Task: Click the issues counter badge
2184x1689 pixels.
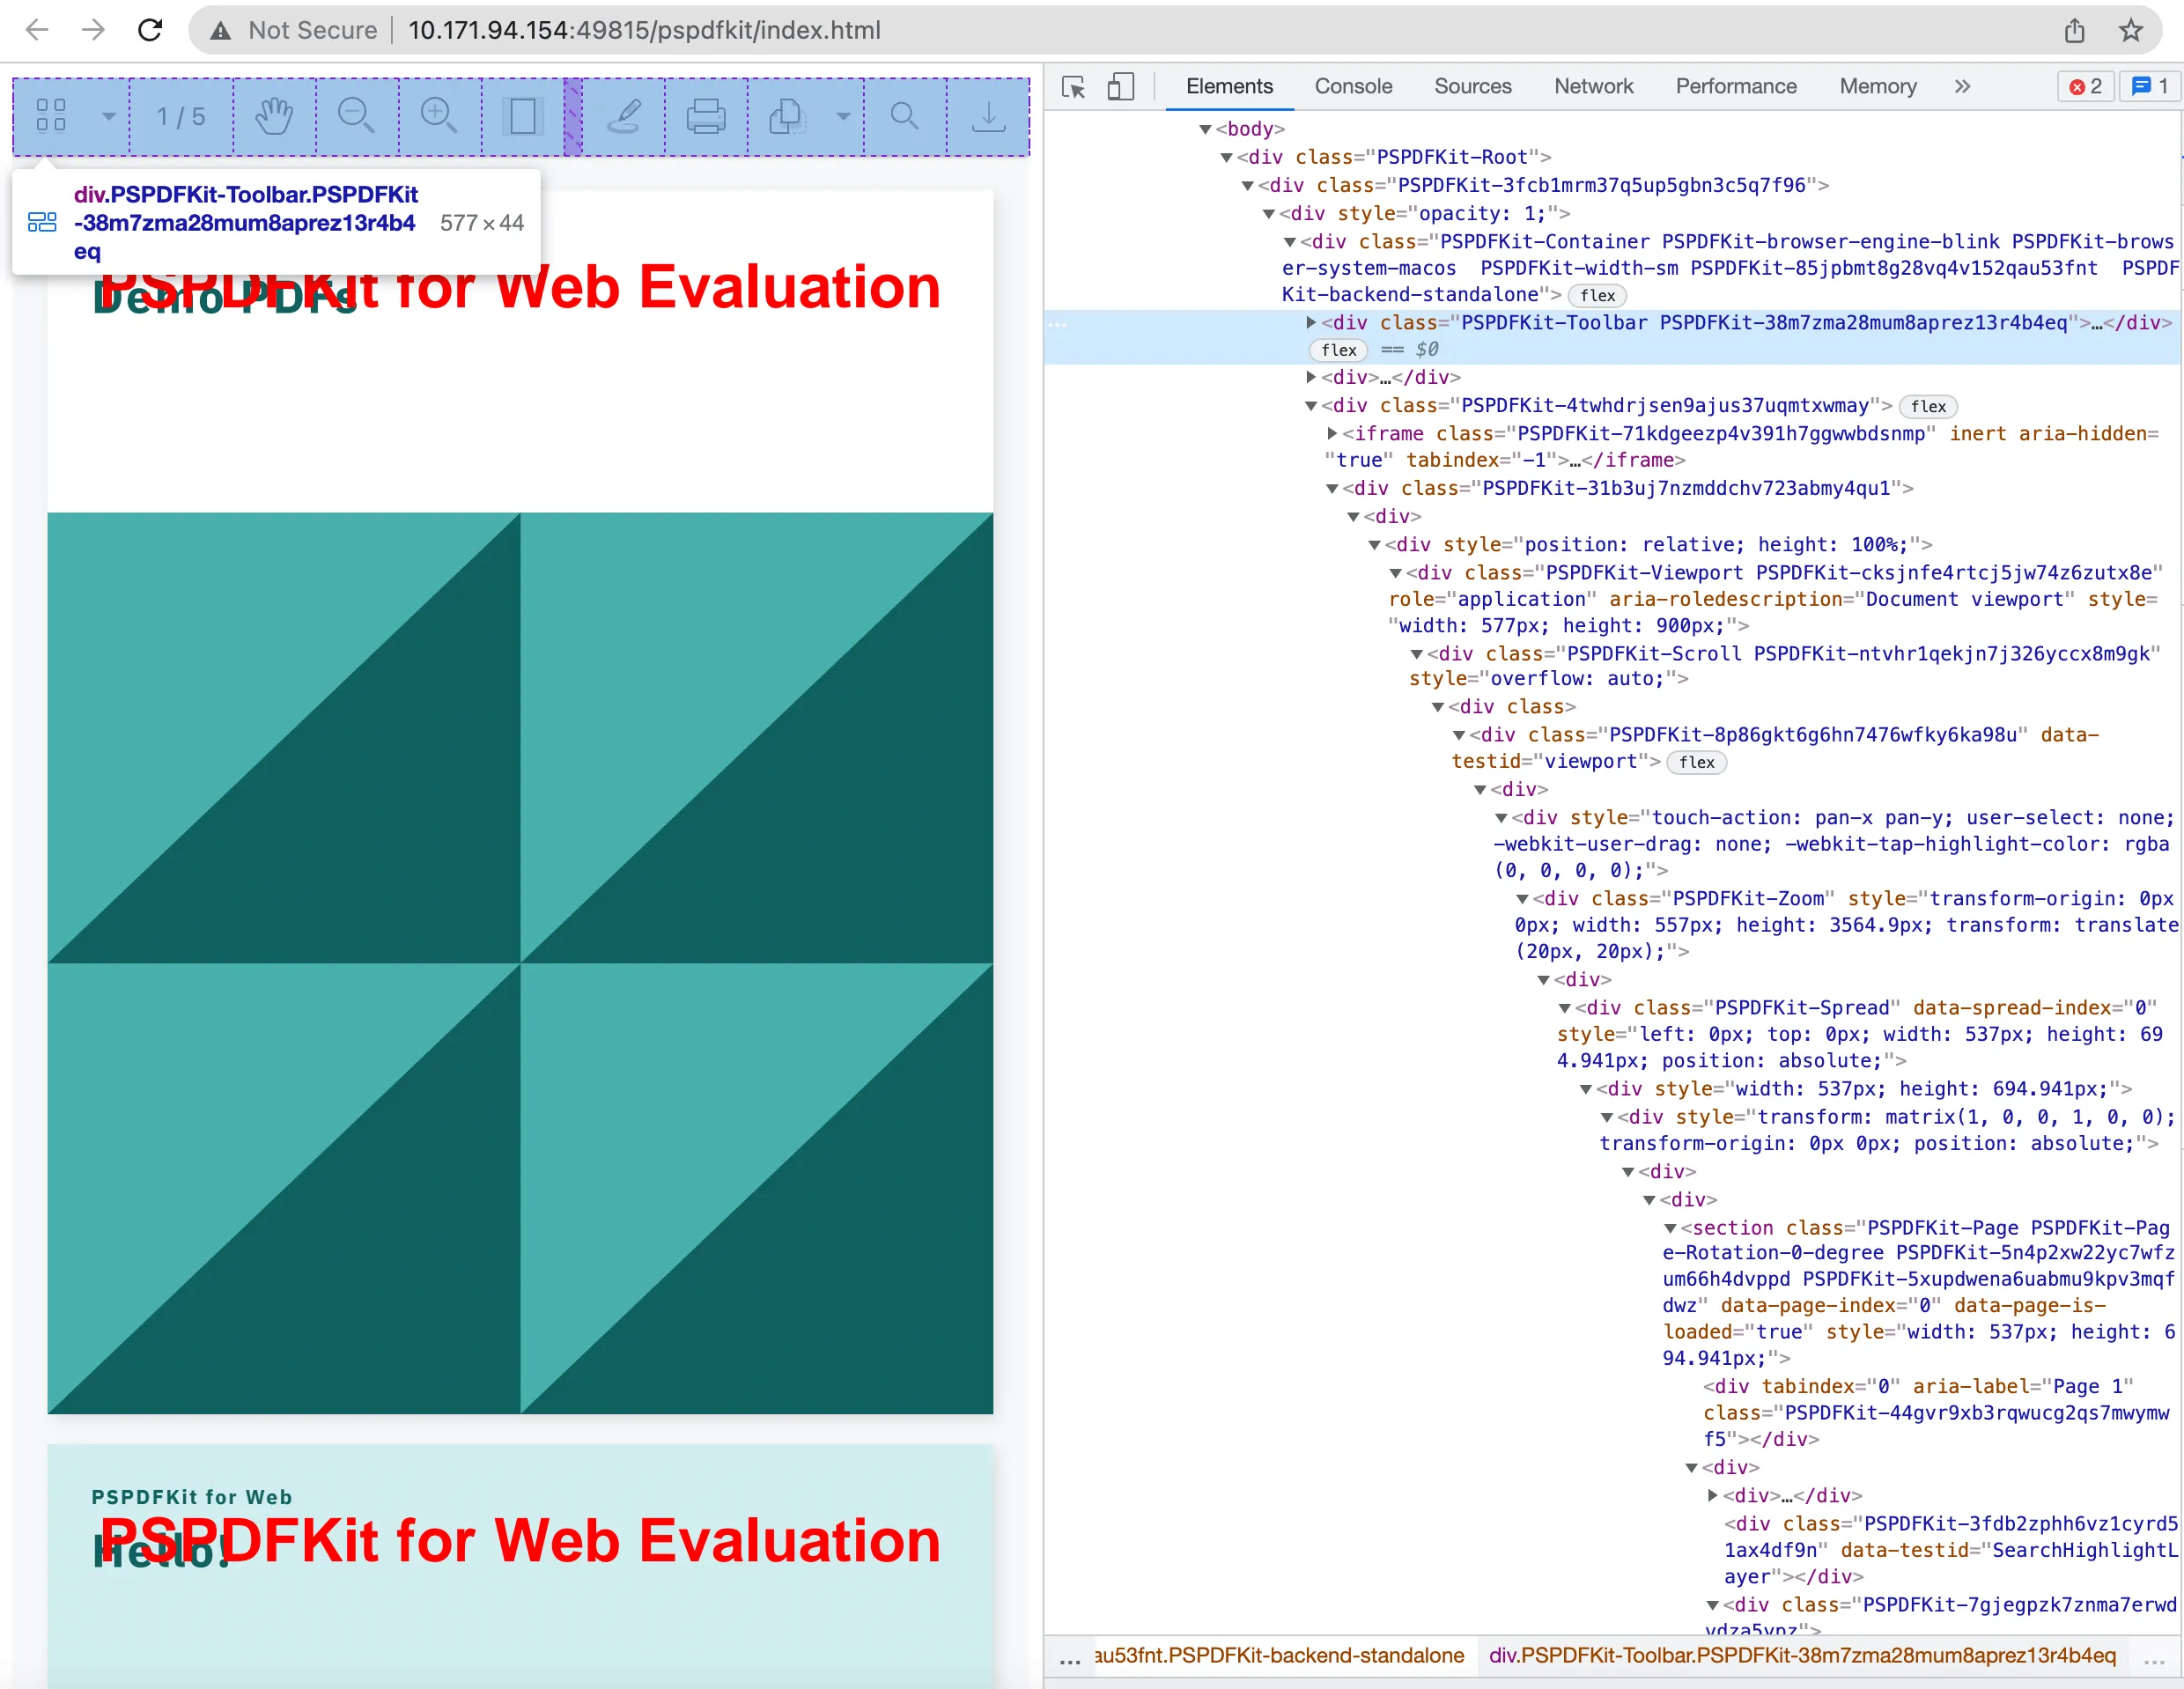Action: (x=2148, y=86)
